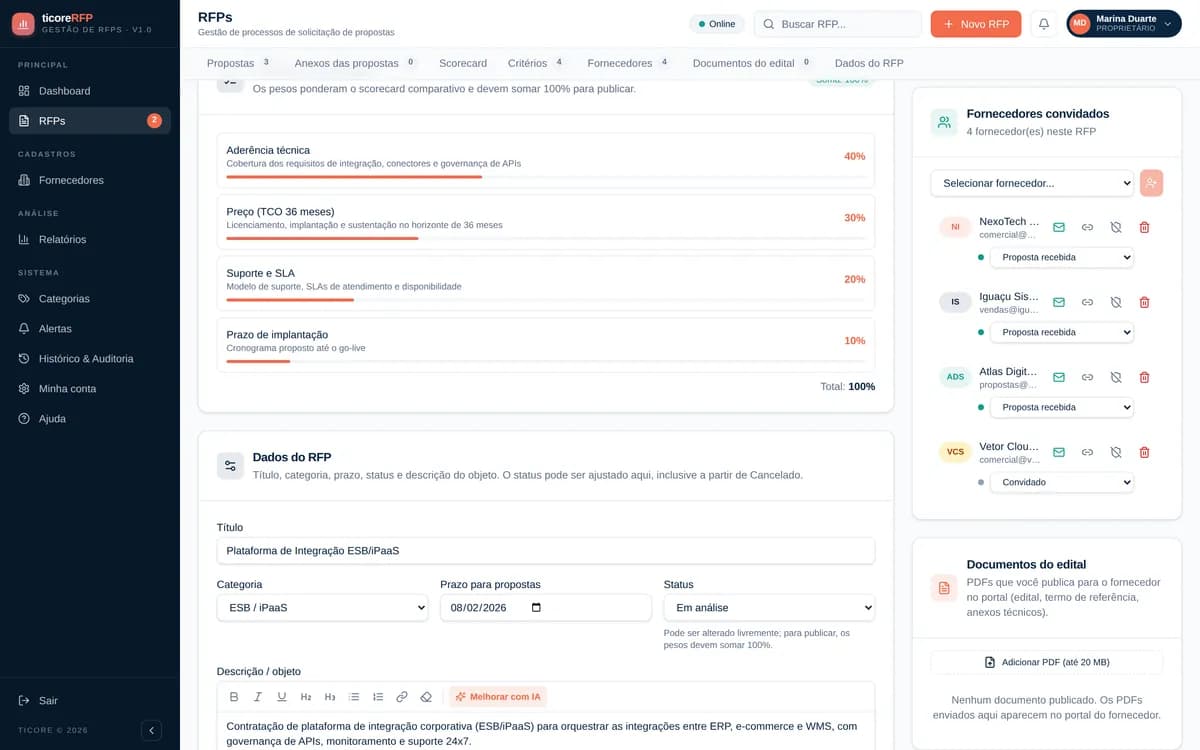This screenshot has height=750, width=1200.
Task: Delete Atlas Digit from suppliers
Action: [1144, 377]
